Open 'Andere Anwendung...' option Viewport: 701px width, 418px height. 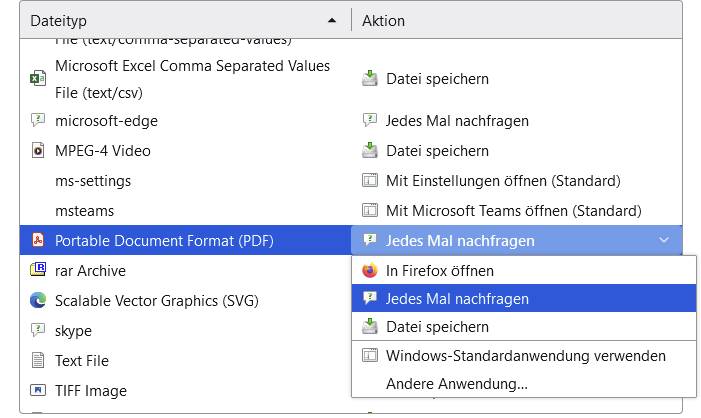coord(456,383)
